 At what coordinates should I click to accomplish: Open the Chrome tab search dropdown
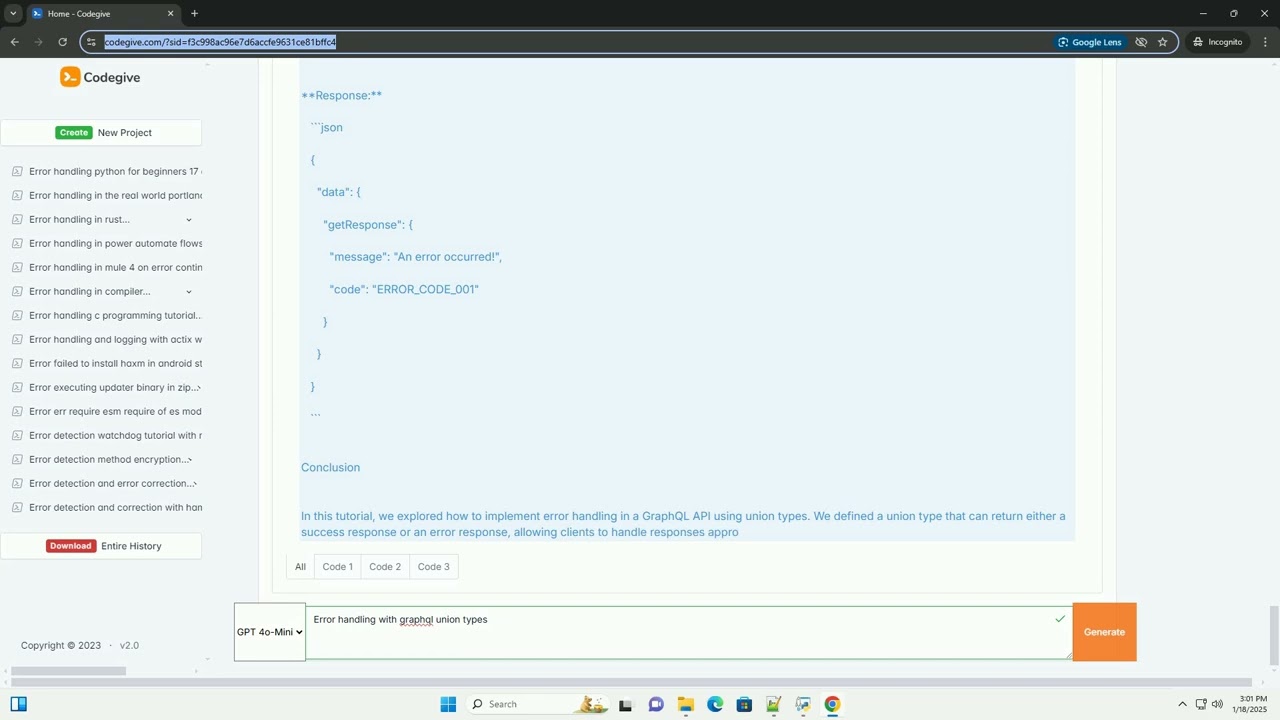13,13
